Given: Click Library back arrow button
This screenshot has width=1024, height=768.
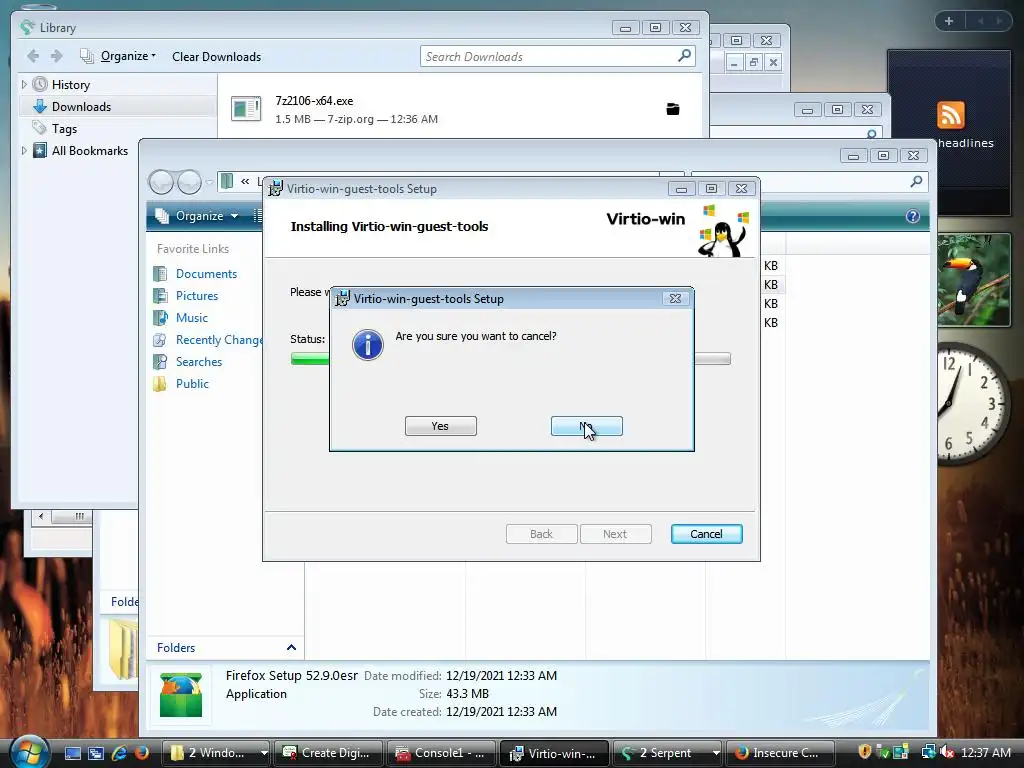Looking at the screenshot, I should 33,56.
